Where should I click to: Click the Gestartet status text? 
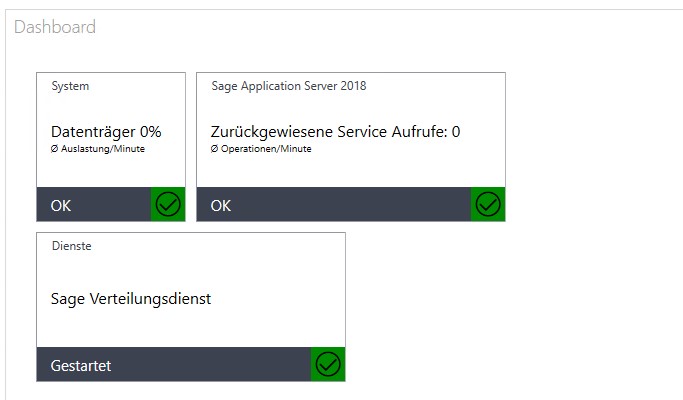(81, 366)
